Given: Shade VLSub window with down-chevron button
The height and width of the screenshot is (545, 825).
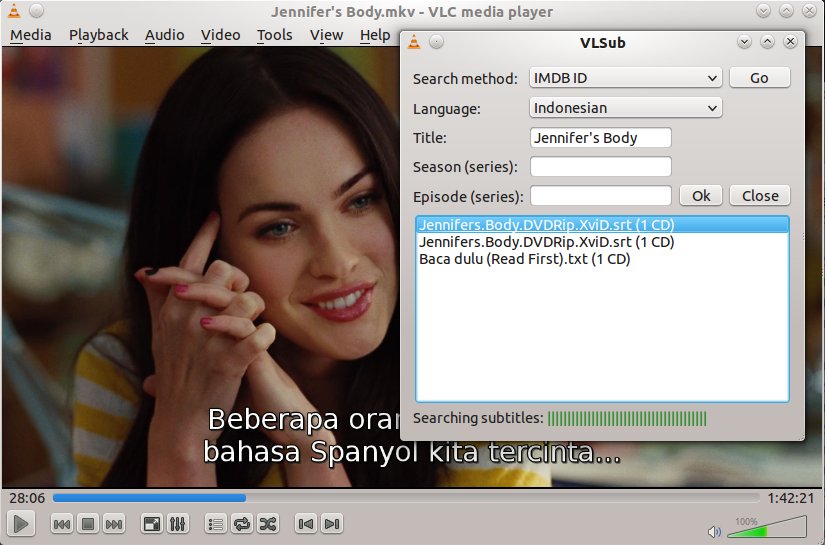Looking at the screenshot, I should [x=744, y=42].
